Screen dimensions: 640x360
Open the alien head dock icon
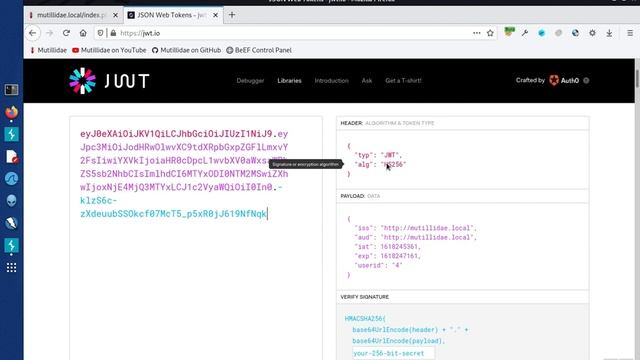(11, 200)
